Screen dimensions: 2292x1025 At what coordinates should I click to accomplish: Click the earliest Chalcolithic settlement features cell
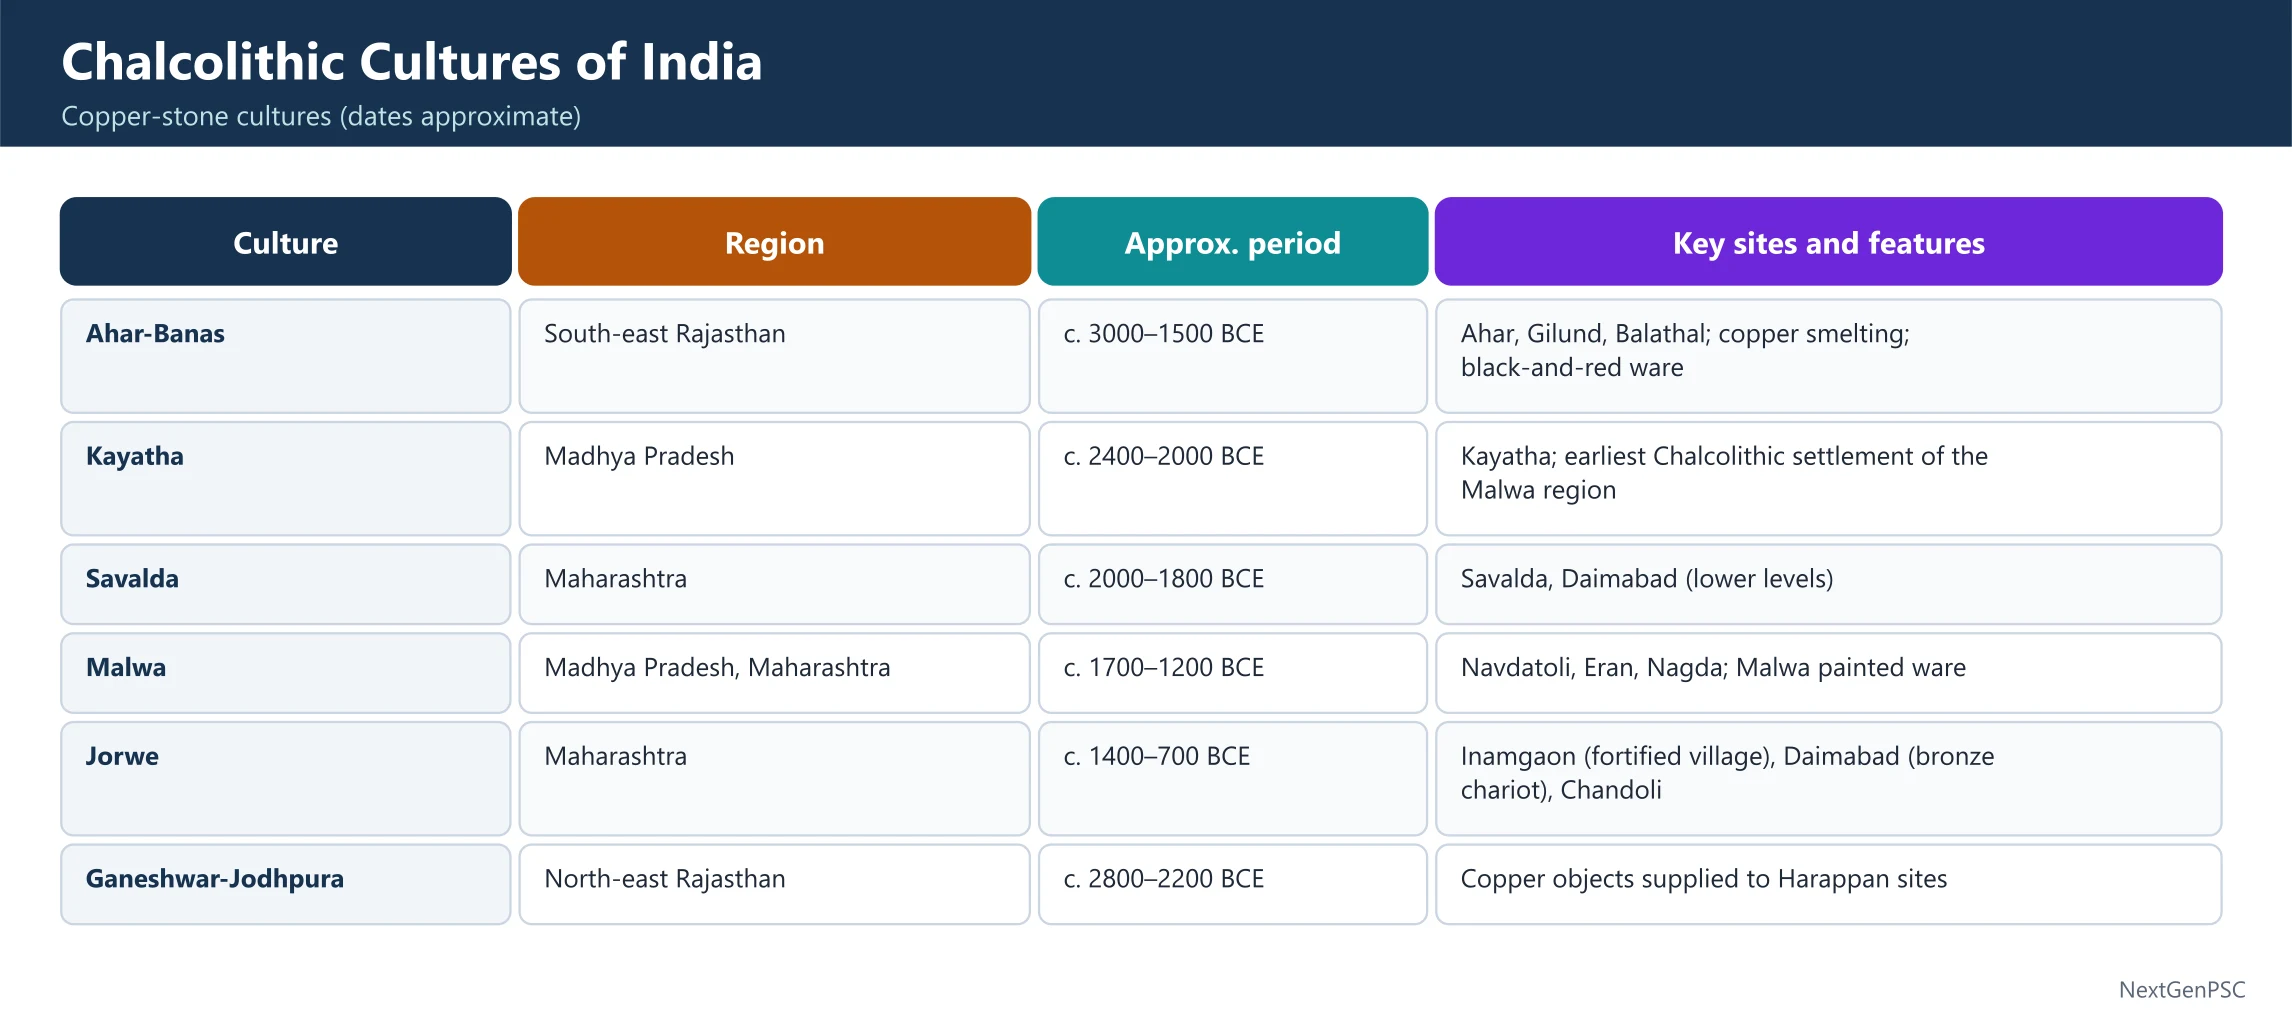click(1828, 478)
